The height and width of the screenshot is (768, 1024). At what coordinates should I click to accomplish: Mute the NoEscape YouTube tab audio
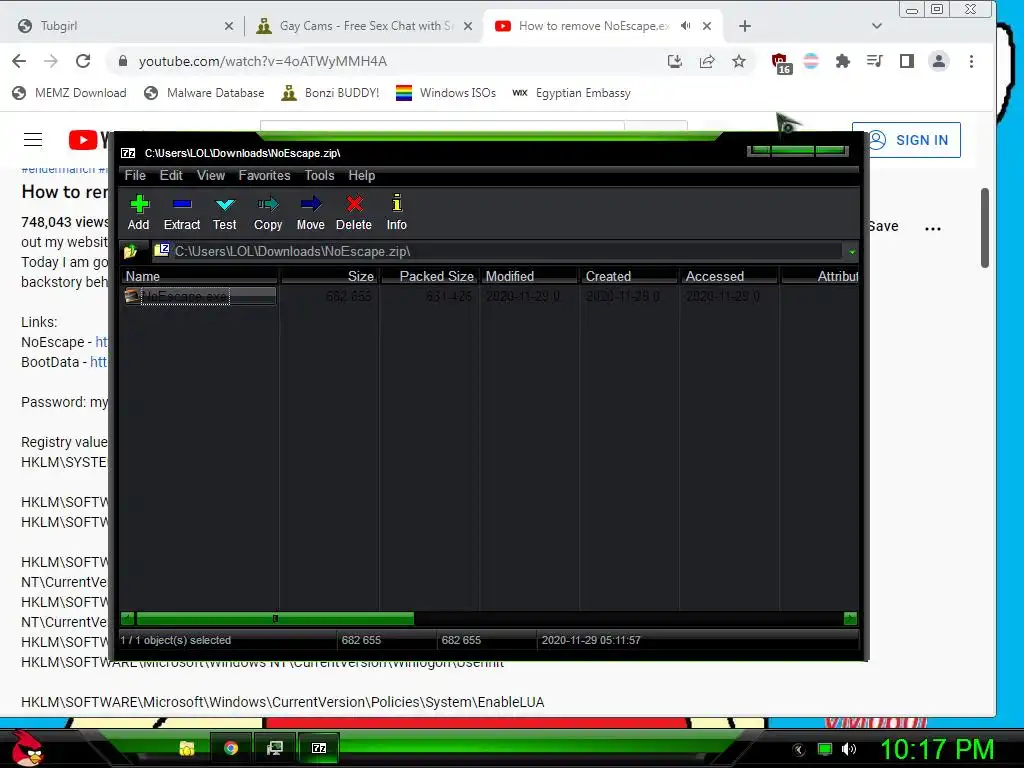point(685,26)
